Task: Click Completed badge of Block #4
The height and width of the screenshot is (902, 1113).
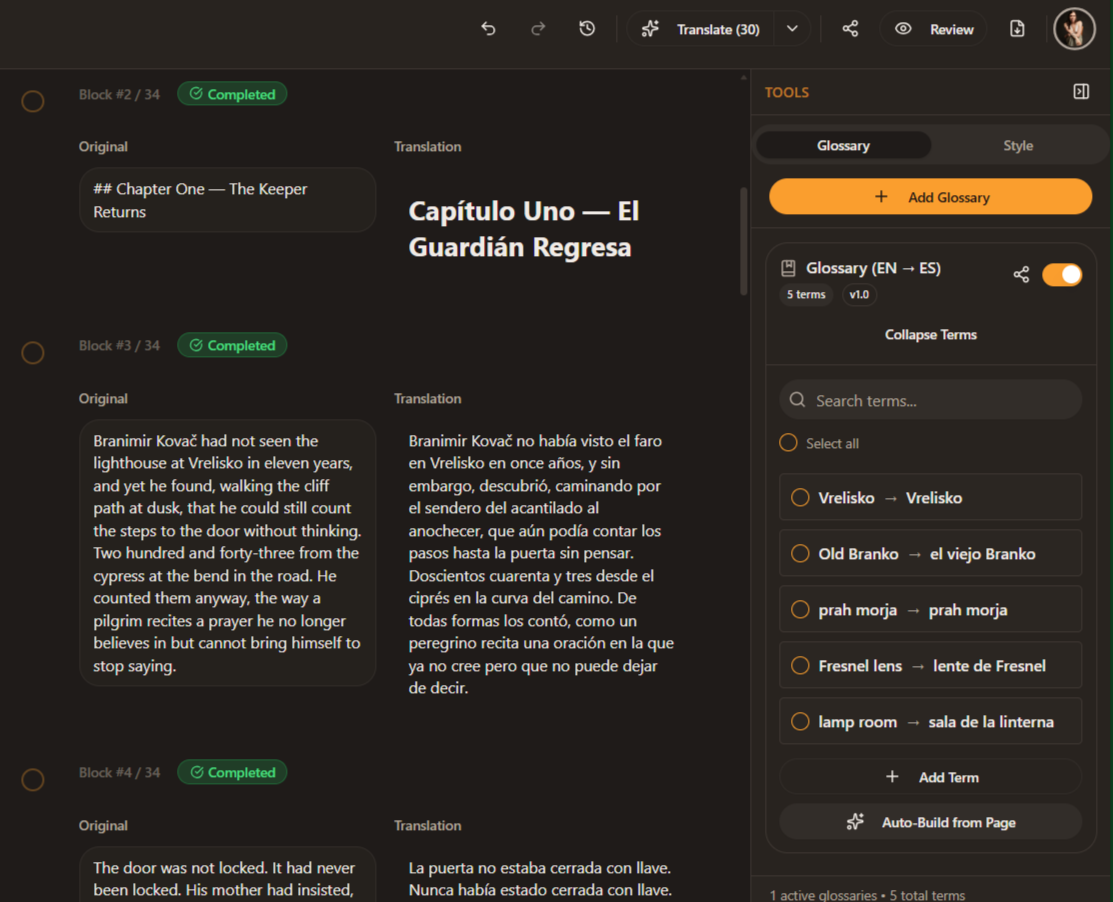Action: (x=232, y=772)
